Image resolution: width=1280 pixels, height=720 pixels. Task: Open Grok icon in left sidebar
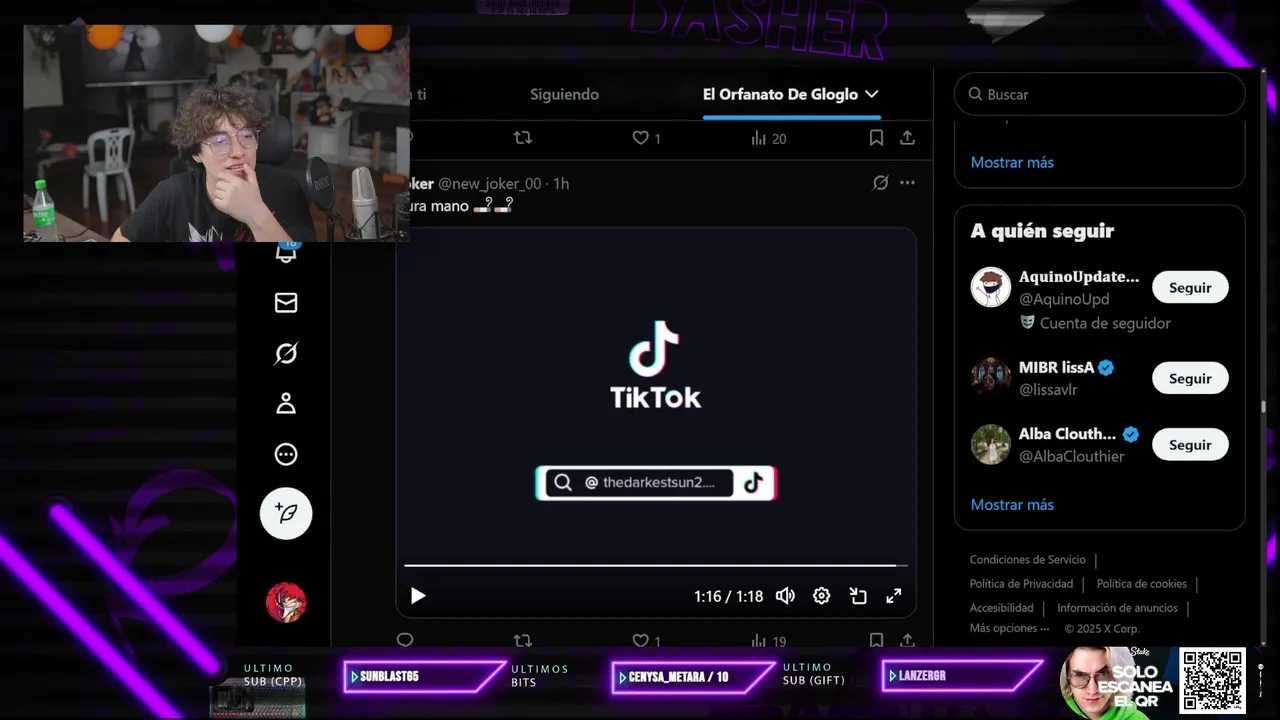click(286, 353)
